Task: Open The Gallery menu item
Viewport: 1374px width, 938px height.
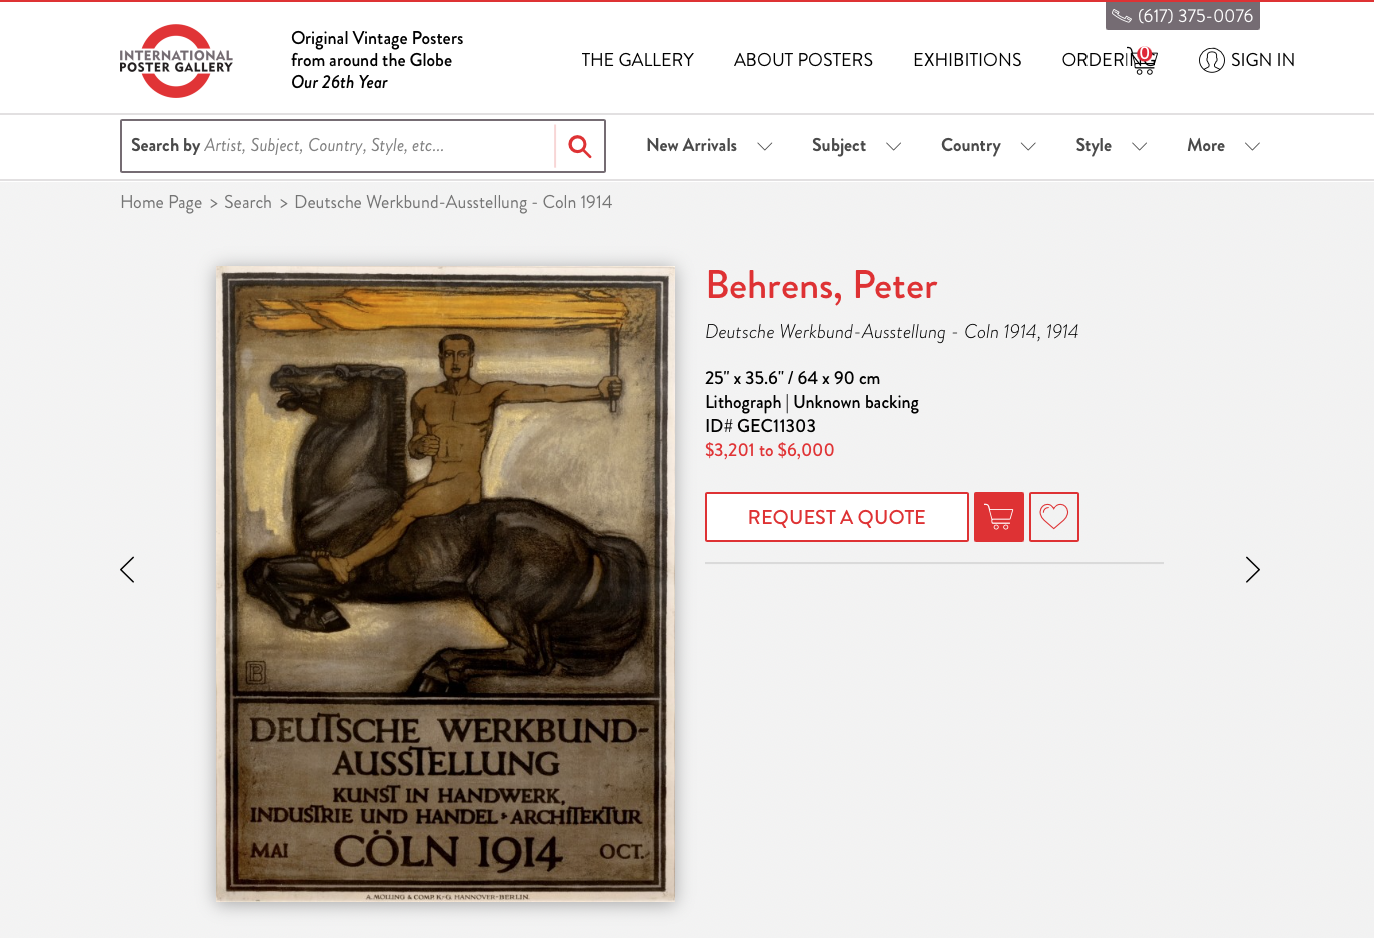Action: [637, 60]
